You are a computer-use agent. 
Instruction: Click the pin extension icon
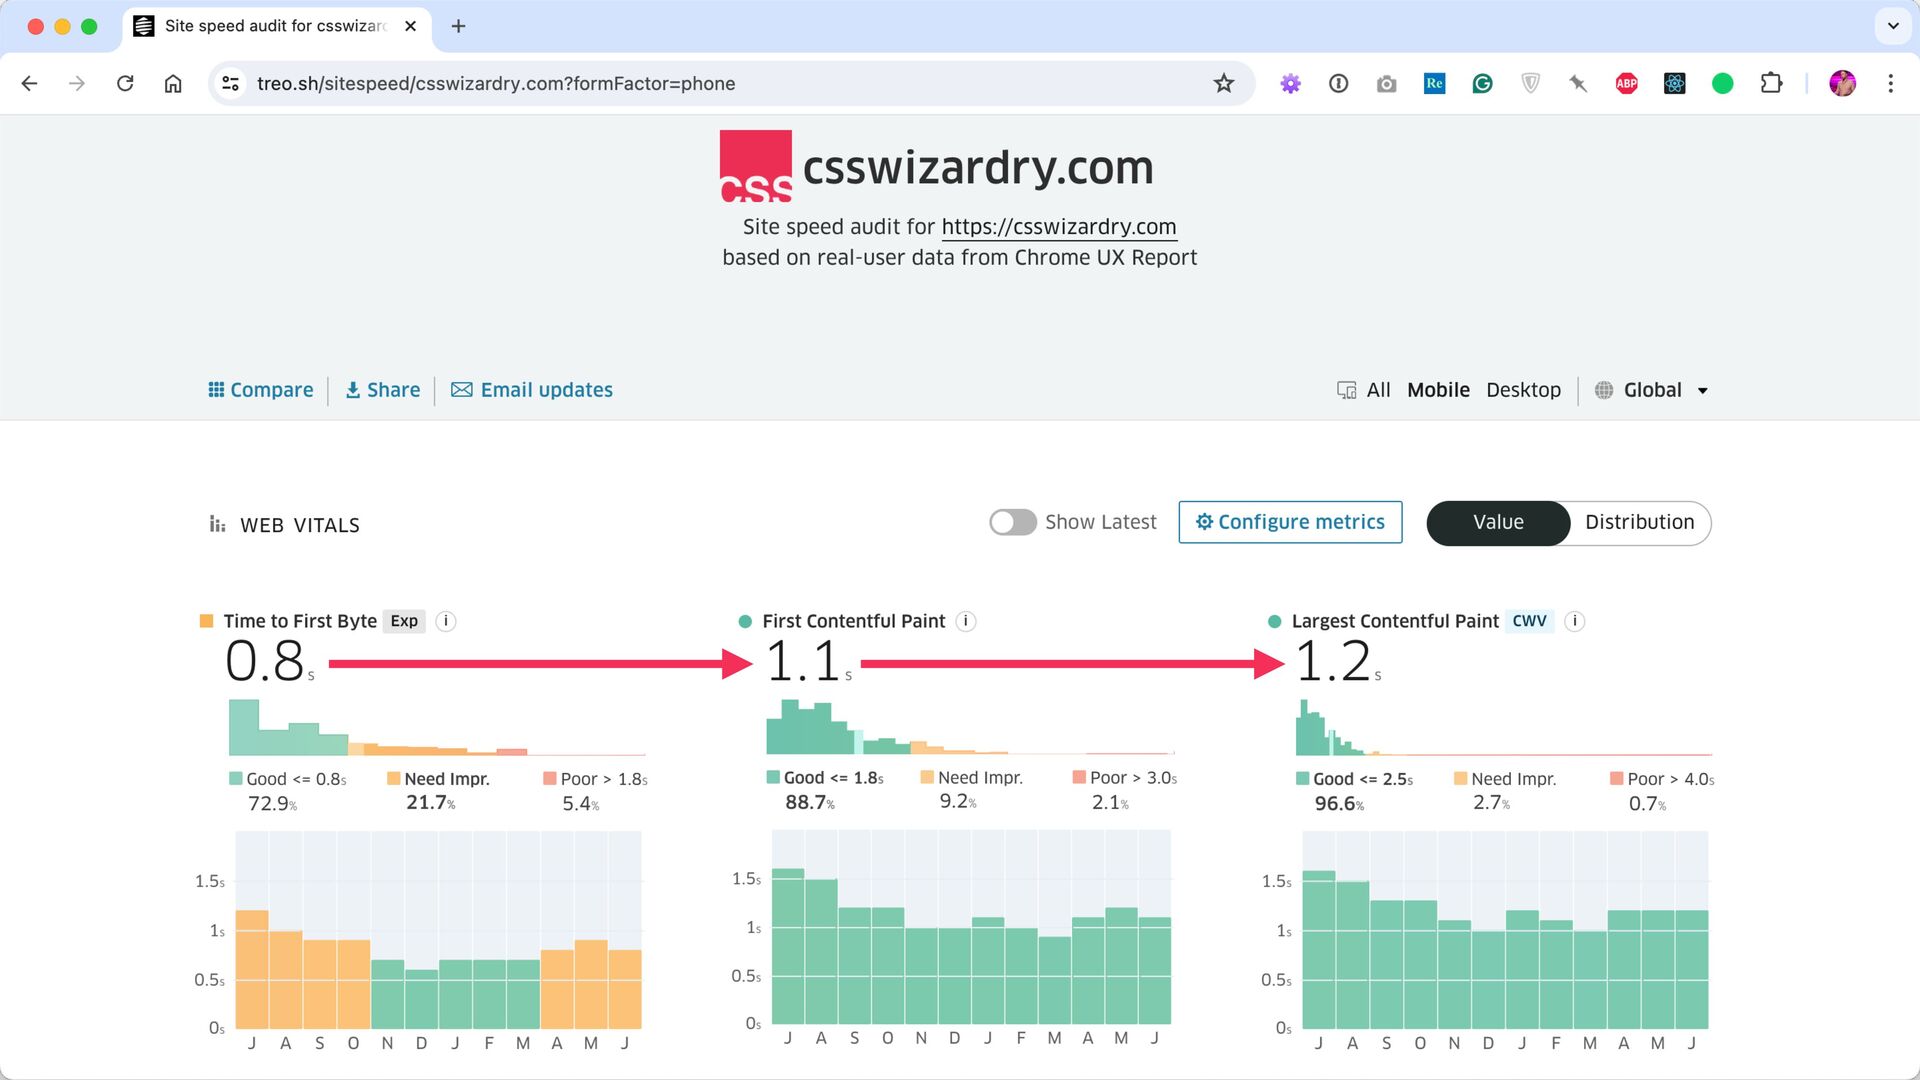pos(1578,84)
